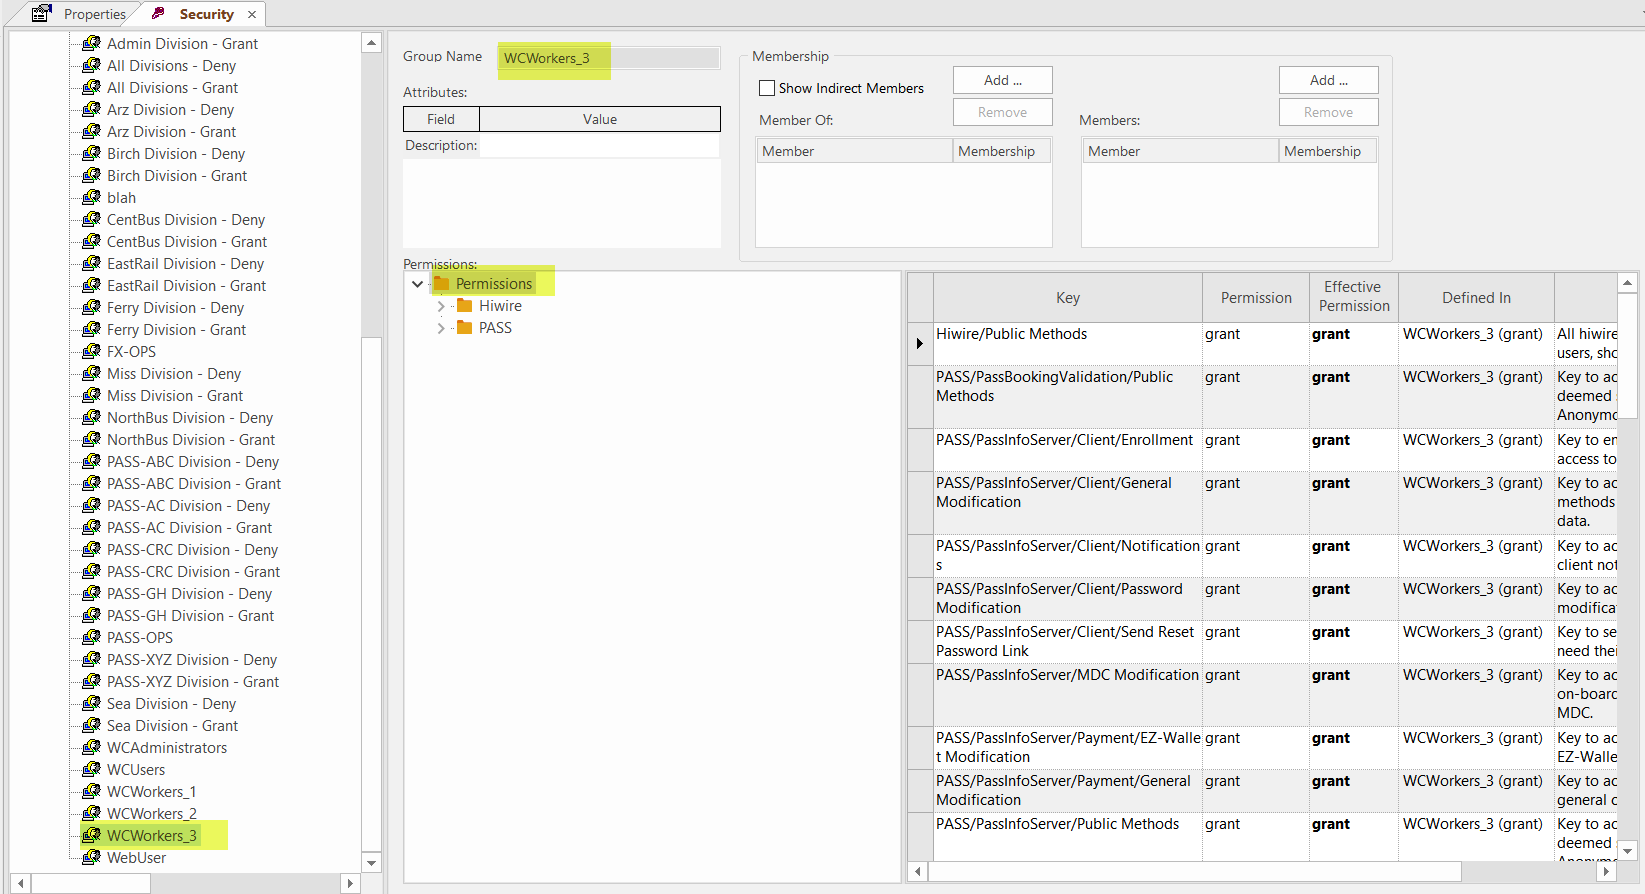Image resolution: width=1645 pixels, height=894 pixels.
Task: Click the PASS-OPS group icon
Action: 91,637
